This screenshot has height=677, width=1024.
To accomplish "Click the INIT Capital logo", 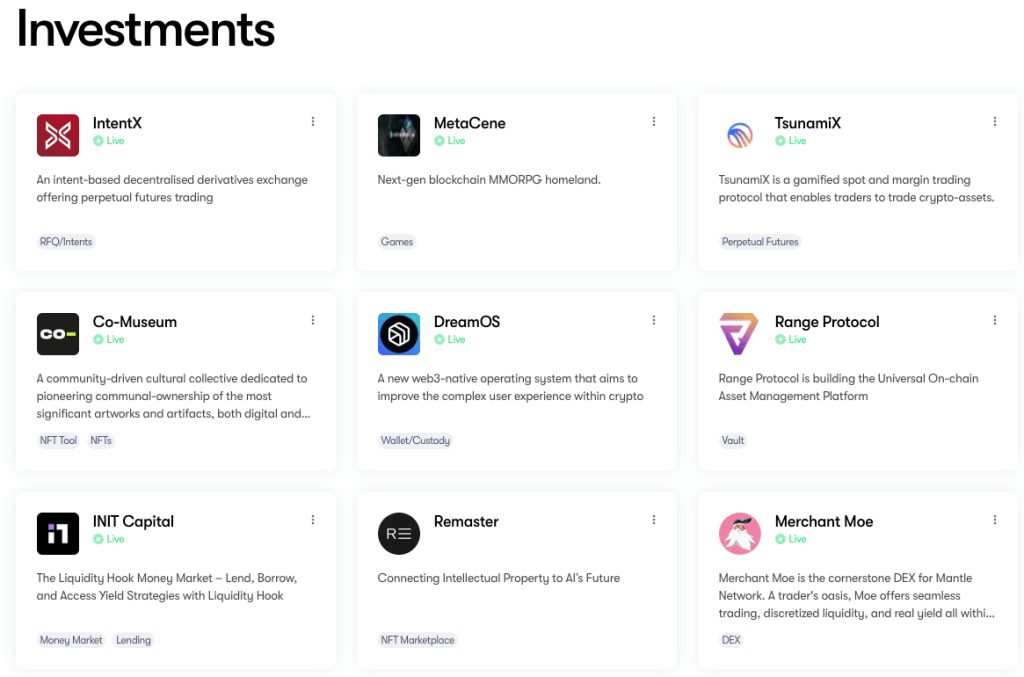I will pyautogui.click(x=57, y=533).
